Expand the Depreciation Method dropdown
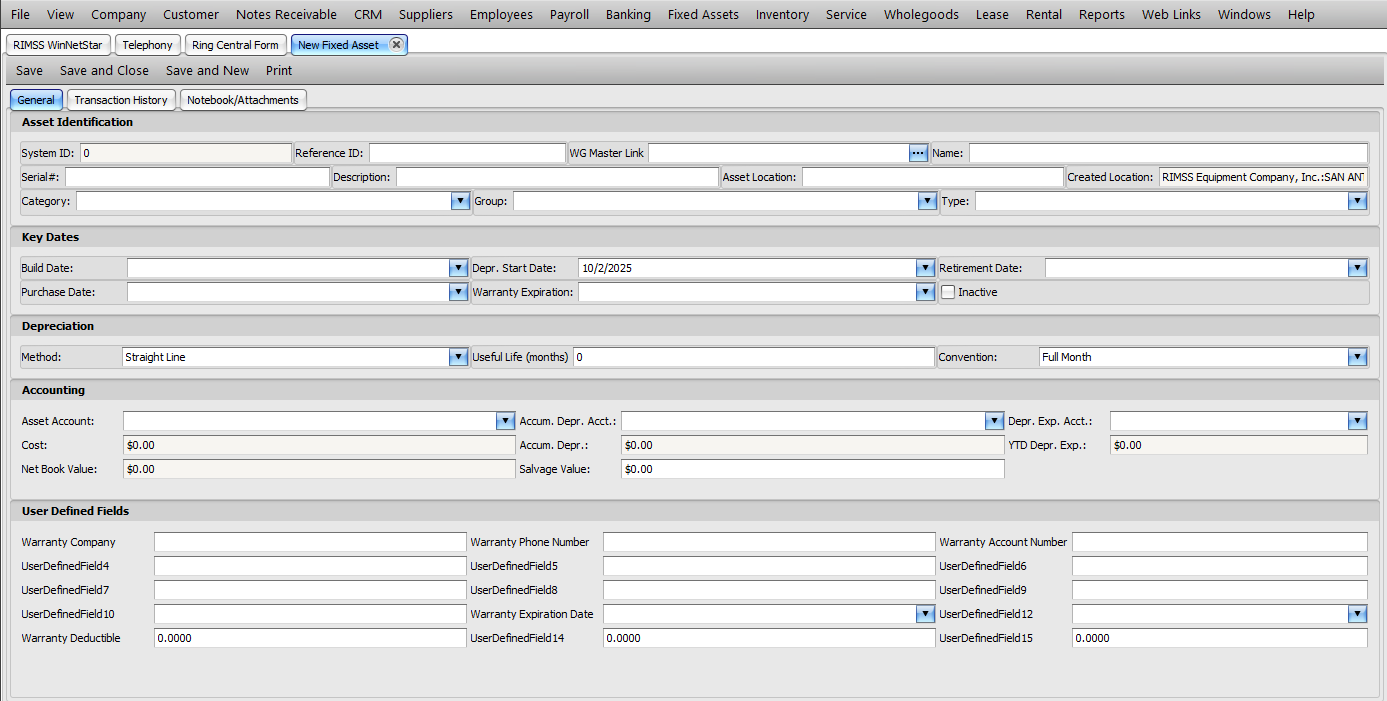This screenshot has height=701, width=1387. coord(458,357)
